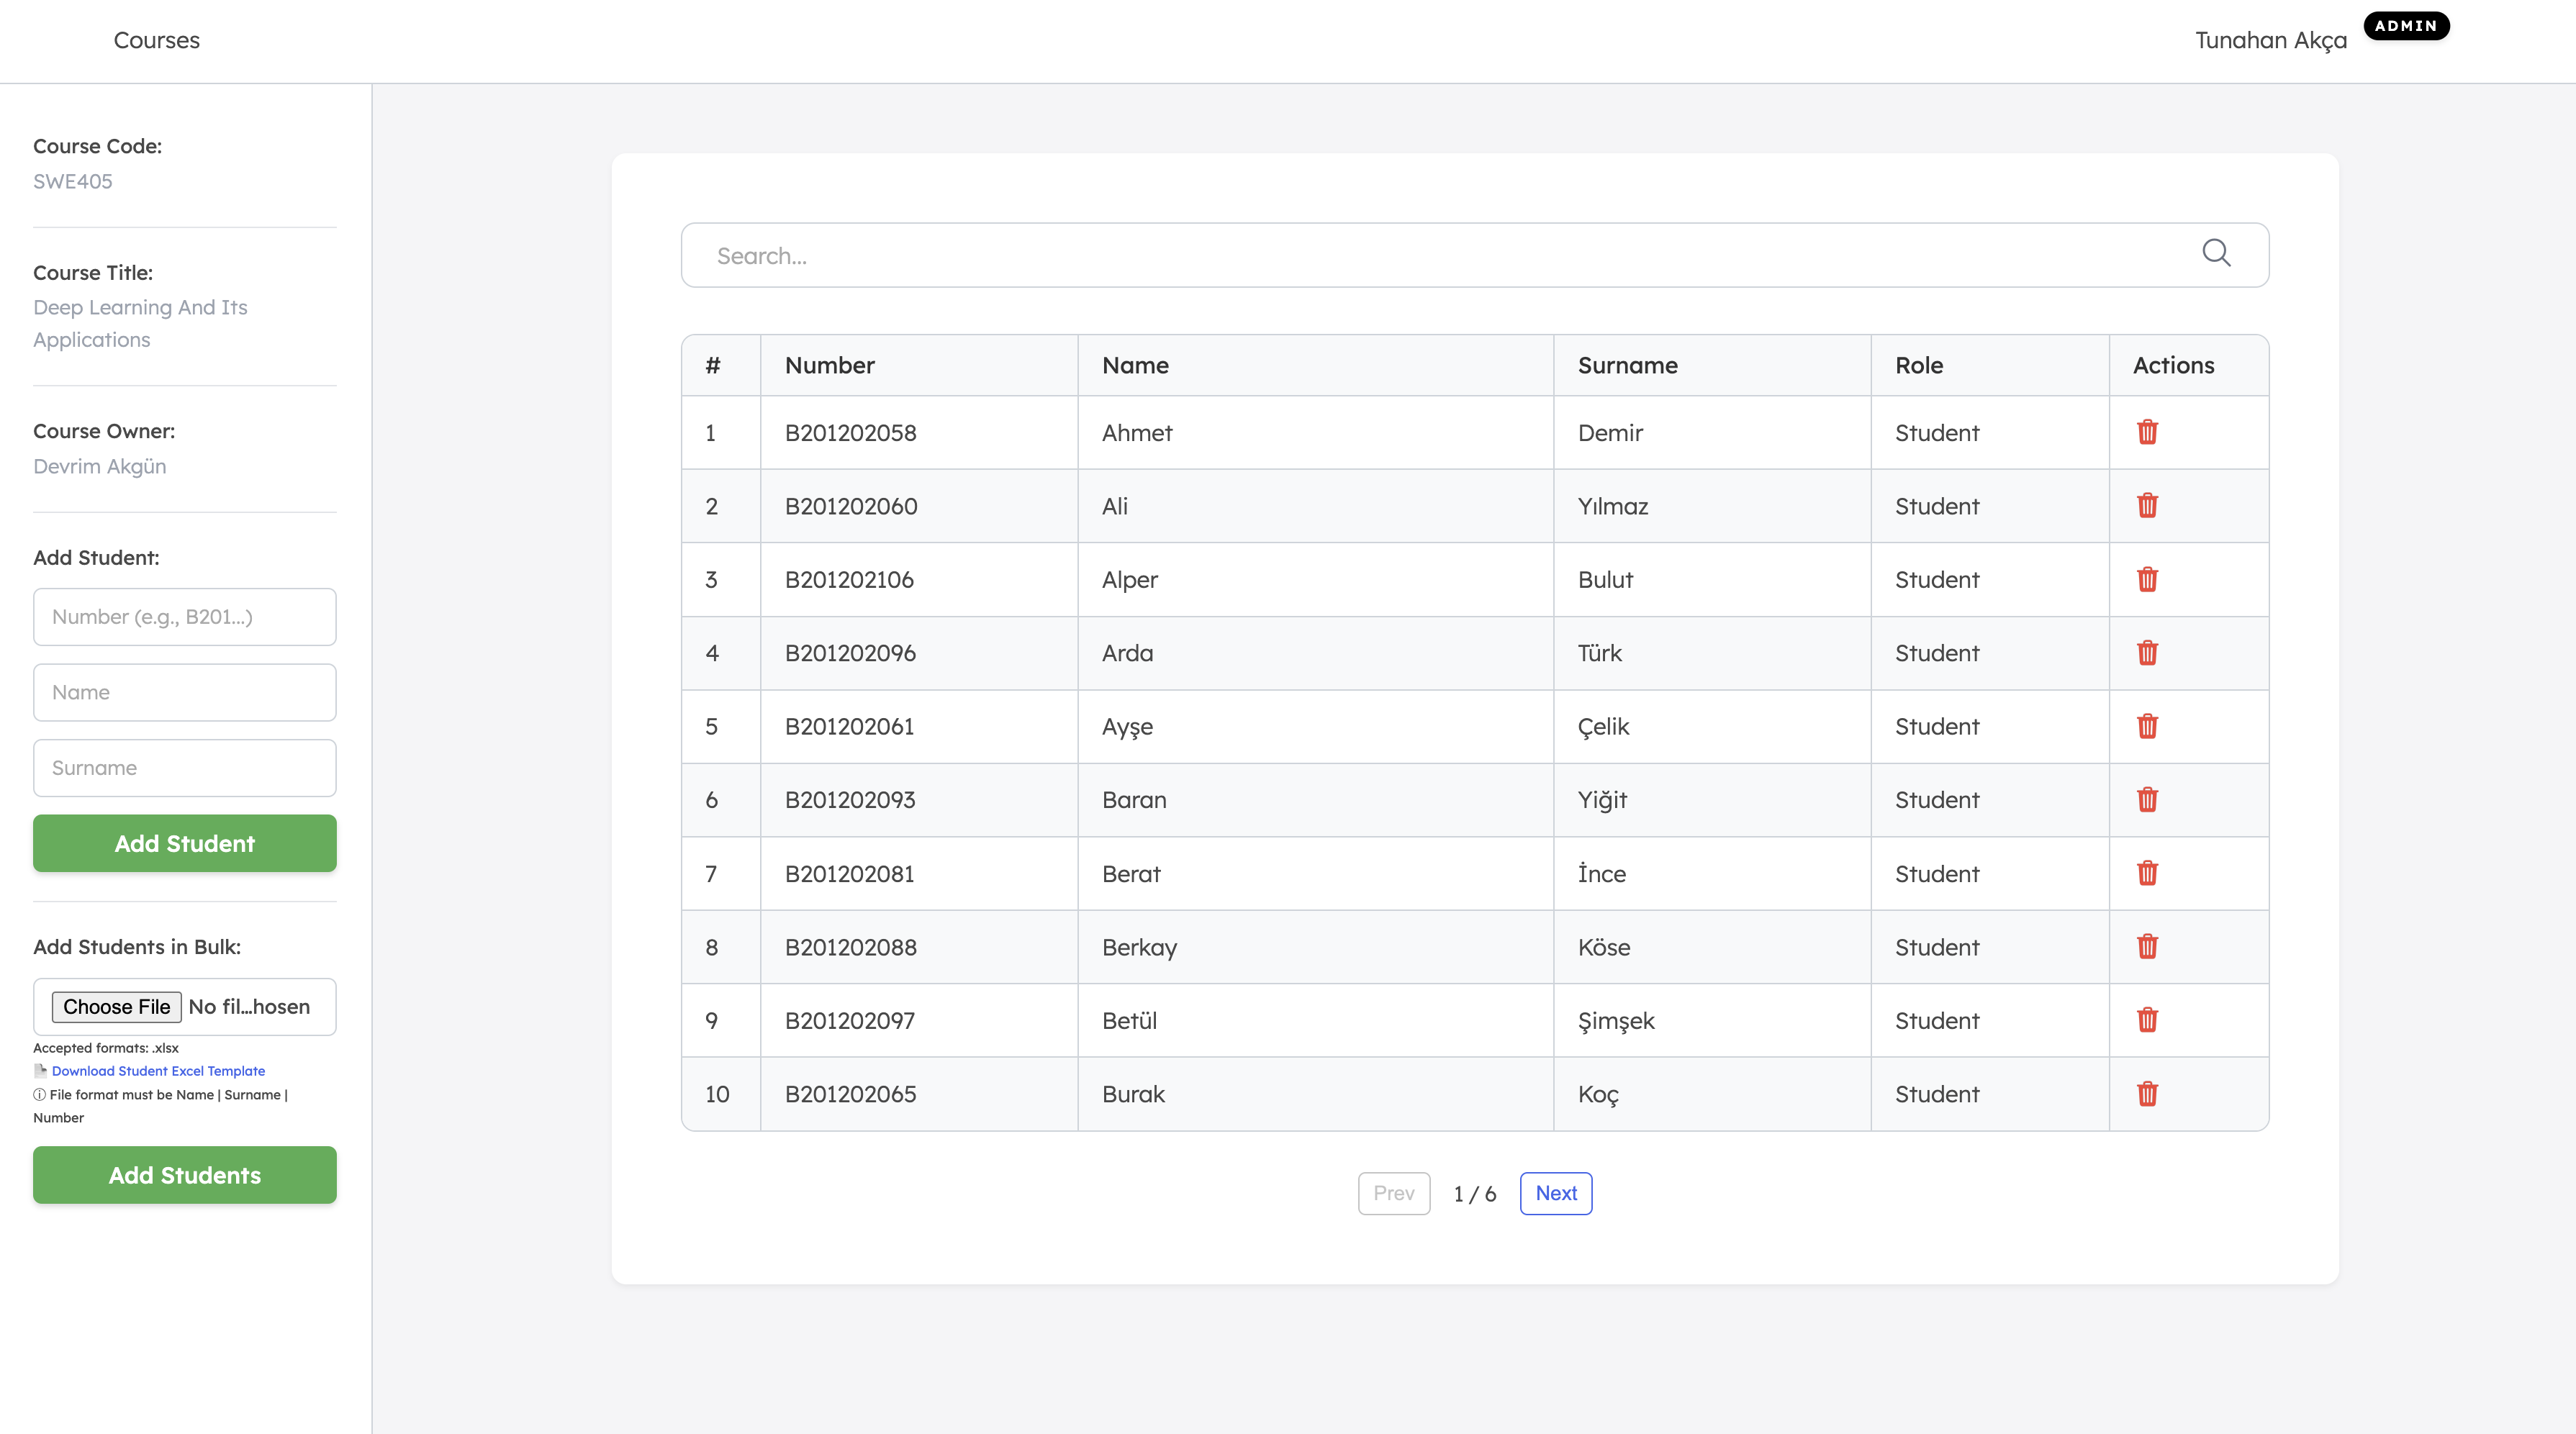Image resolution: width=2576 pixels, height=1434 pixels.
Task: Focus the Name input in Add Student
Action: [x=184, y=692]
